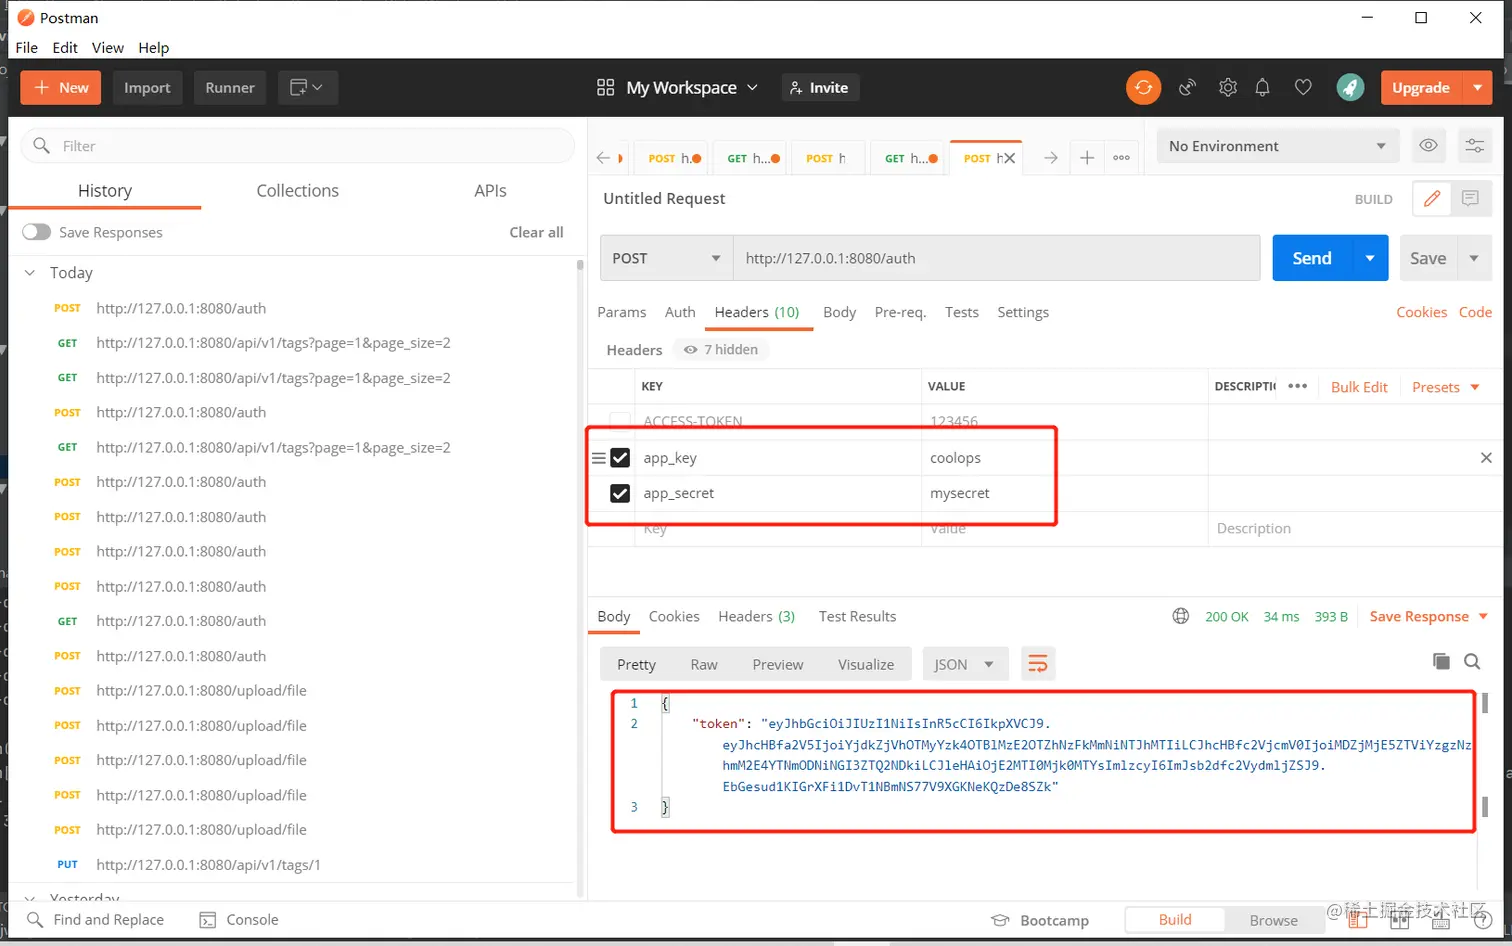Open the HTTP method POST dropdown
The height and width of the screenshot is (946, 1512).
point(667,258)
